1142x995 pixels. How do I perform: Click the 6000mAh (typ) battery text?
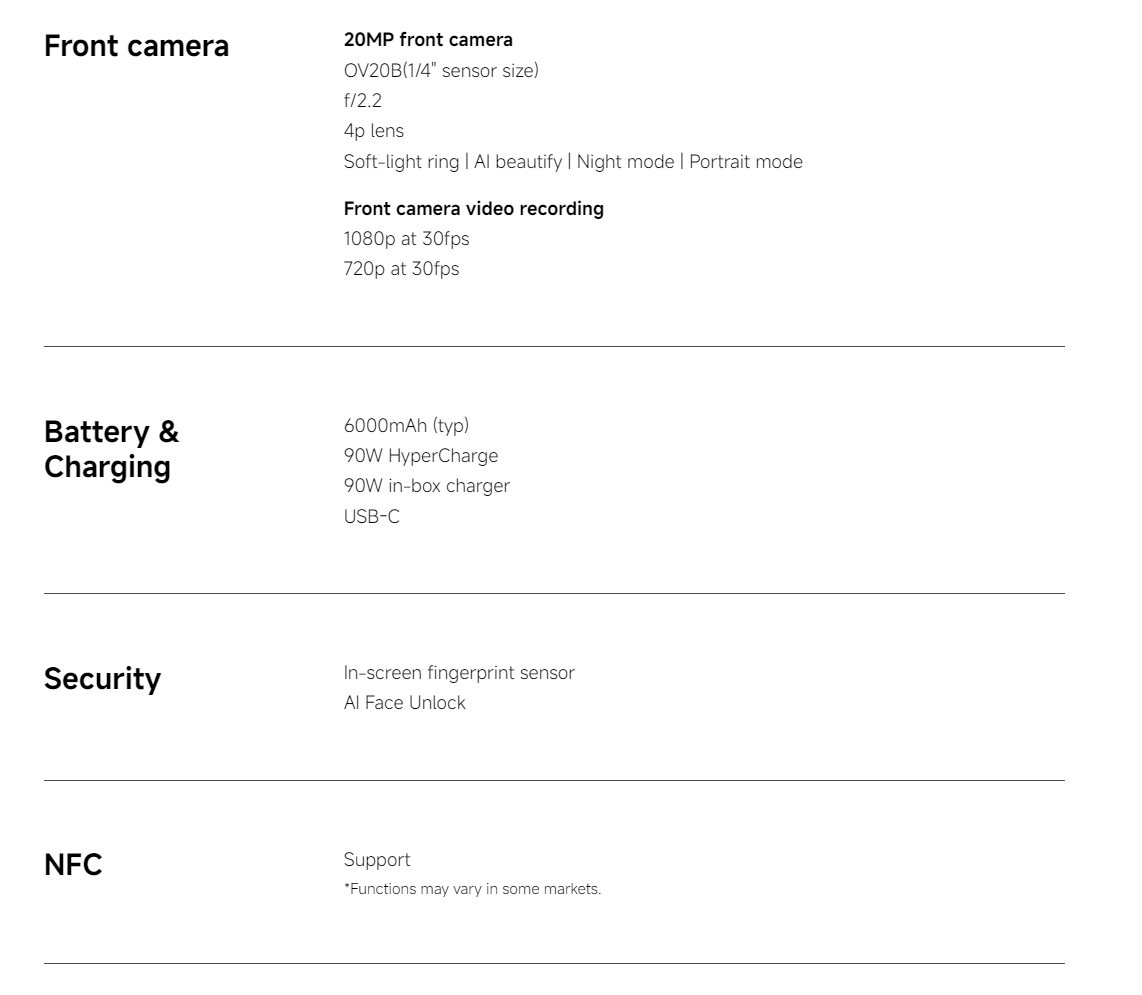(x=406, y=426)
